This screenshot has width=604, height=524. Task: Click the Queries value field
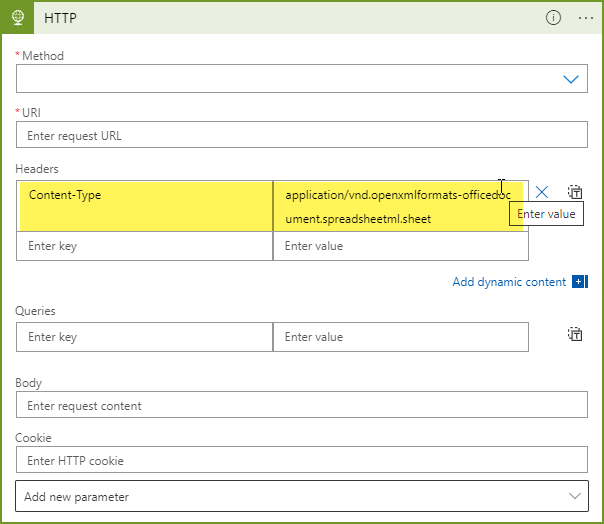tap(400, 337)
